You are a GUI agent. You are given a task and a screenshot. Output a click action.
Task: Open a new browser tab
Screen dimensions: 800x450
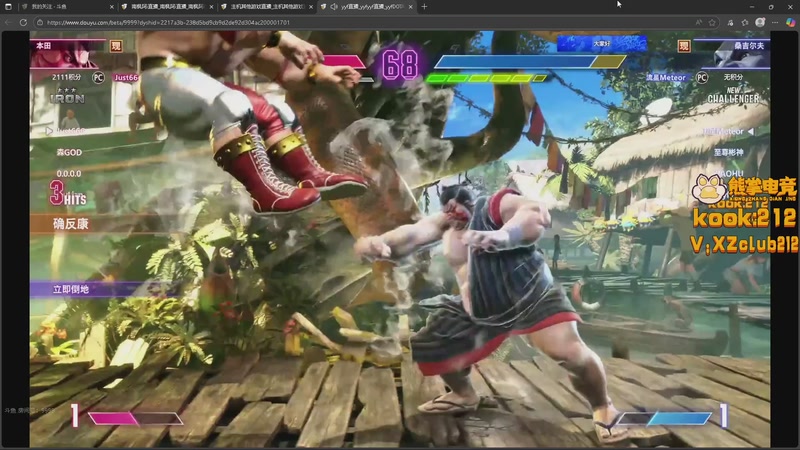[424, 7]
